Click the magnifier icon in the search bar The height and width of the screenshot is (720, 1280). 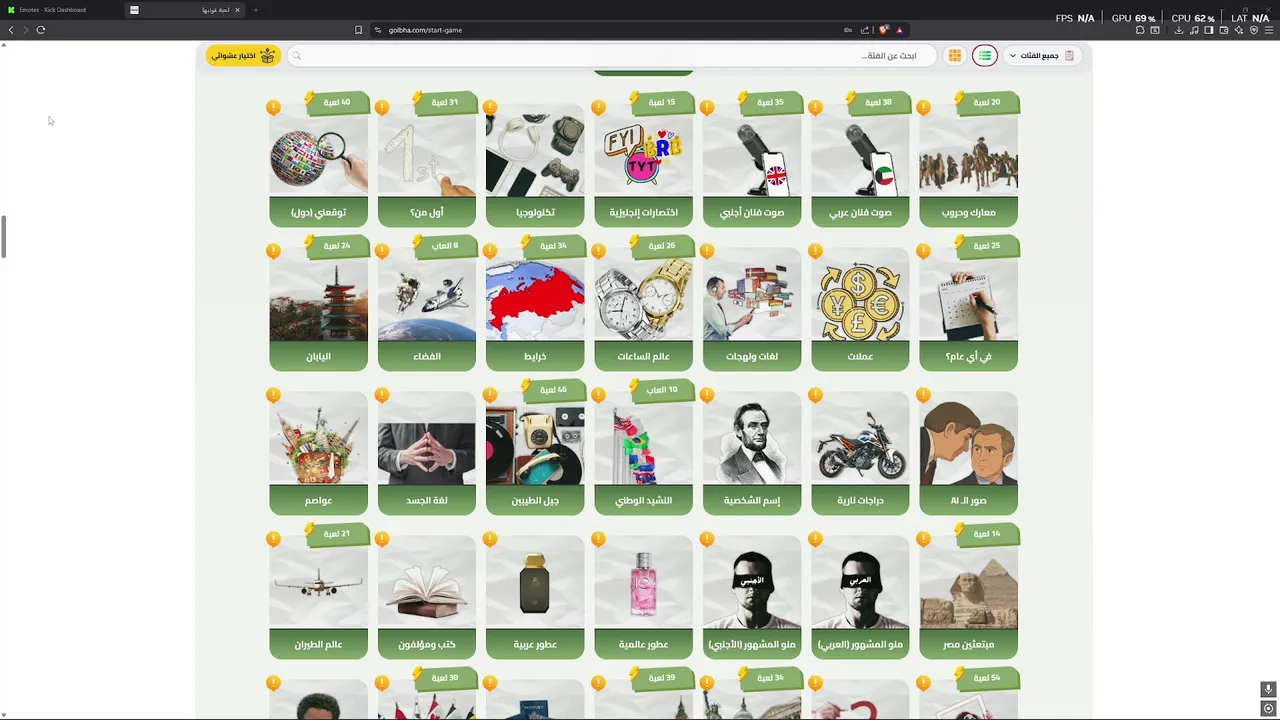(296, 56)
